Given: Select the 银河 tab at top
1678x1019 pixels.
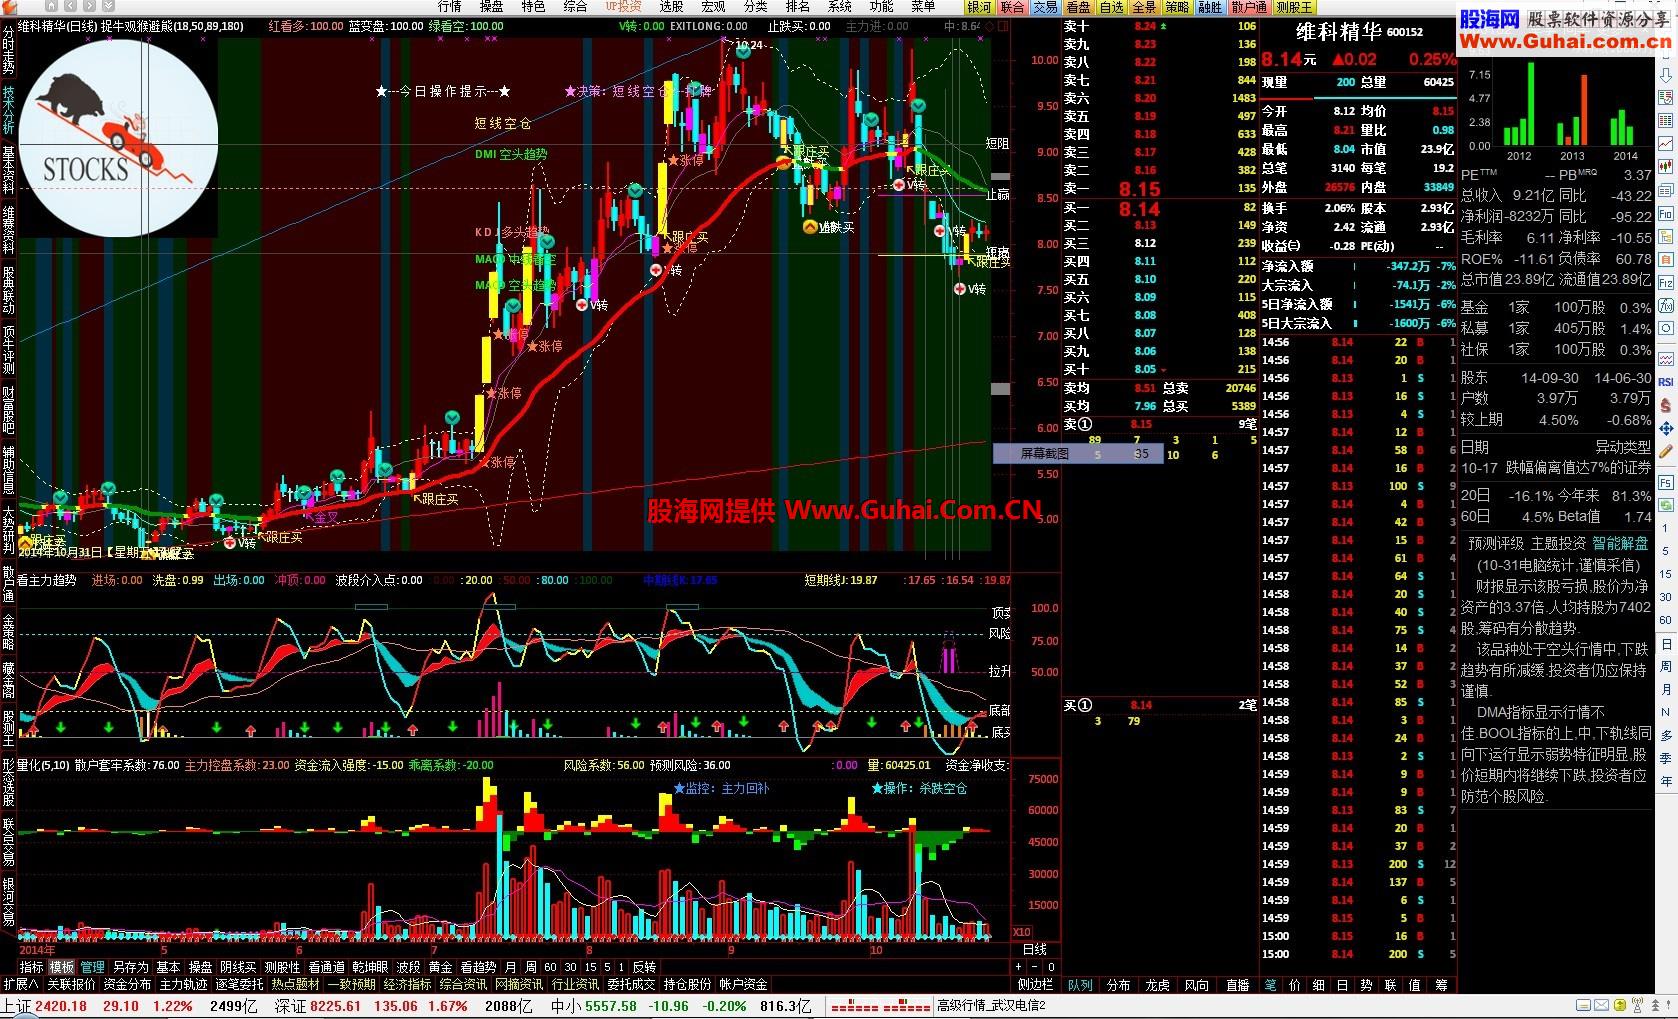Looking at the screenshot, I should point(980,7).
